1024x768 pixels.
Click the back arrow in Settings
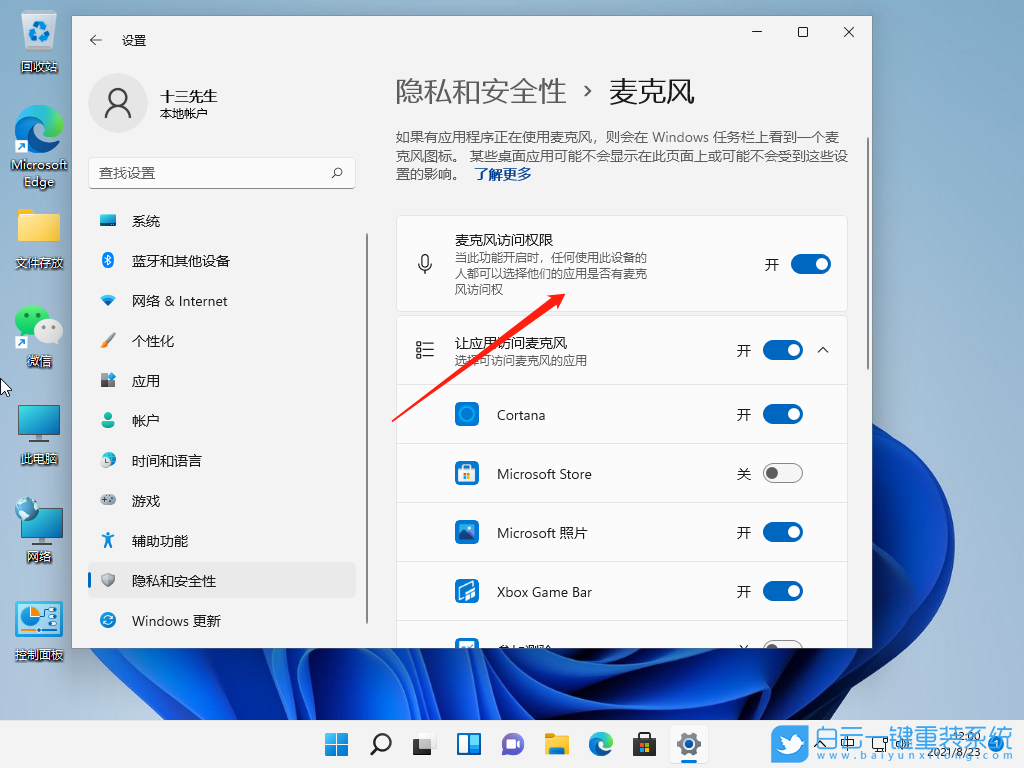point(95,40)
